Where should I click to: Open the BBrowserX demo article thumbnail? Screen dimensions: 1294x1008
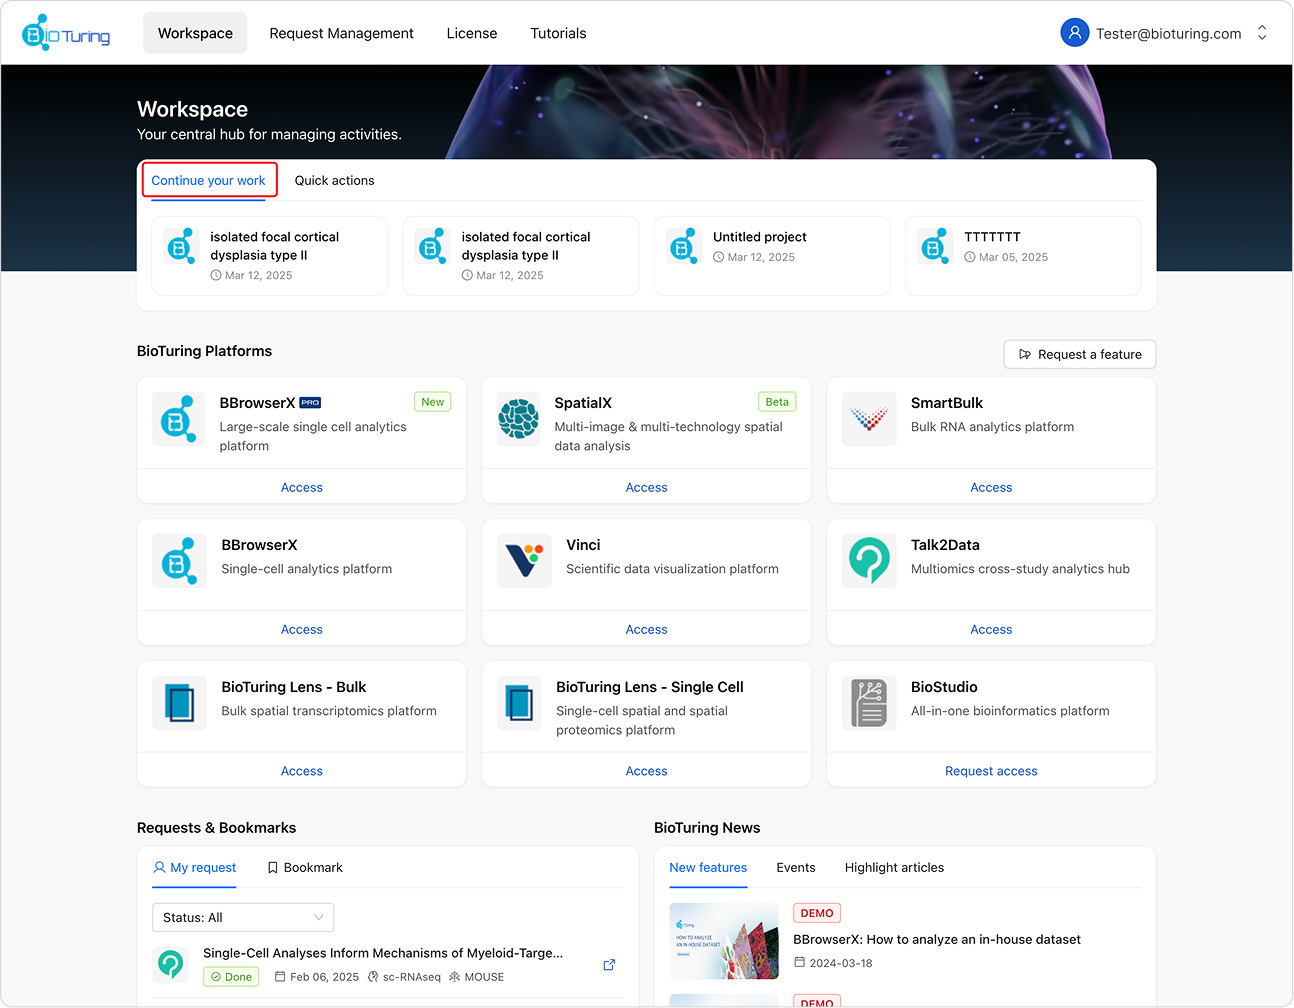[x=723, y=941]
